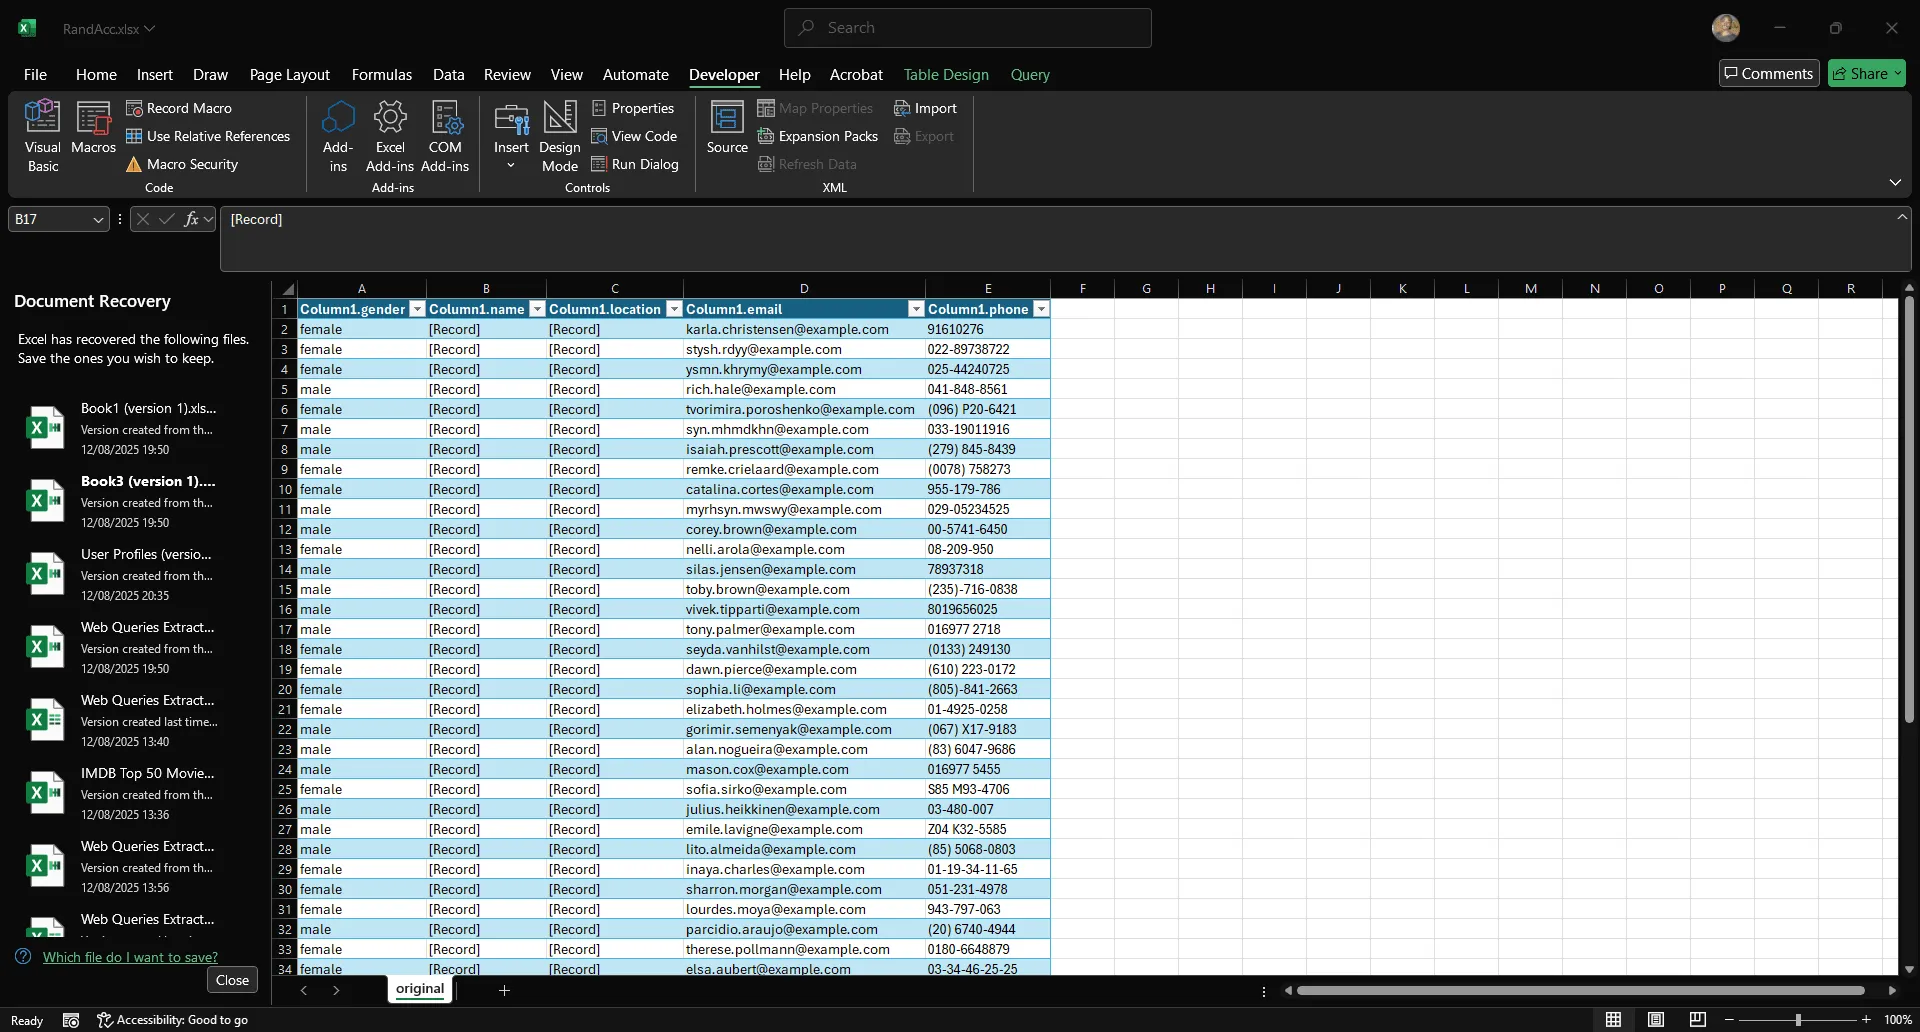Switch to Page Break Preview

click(x=1698, y=1020)
